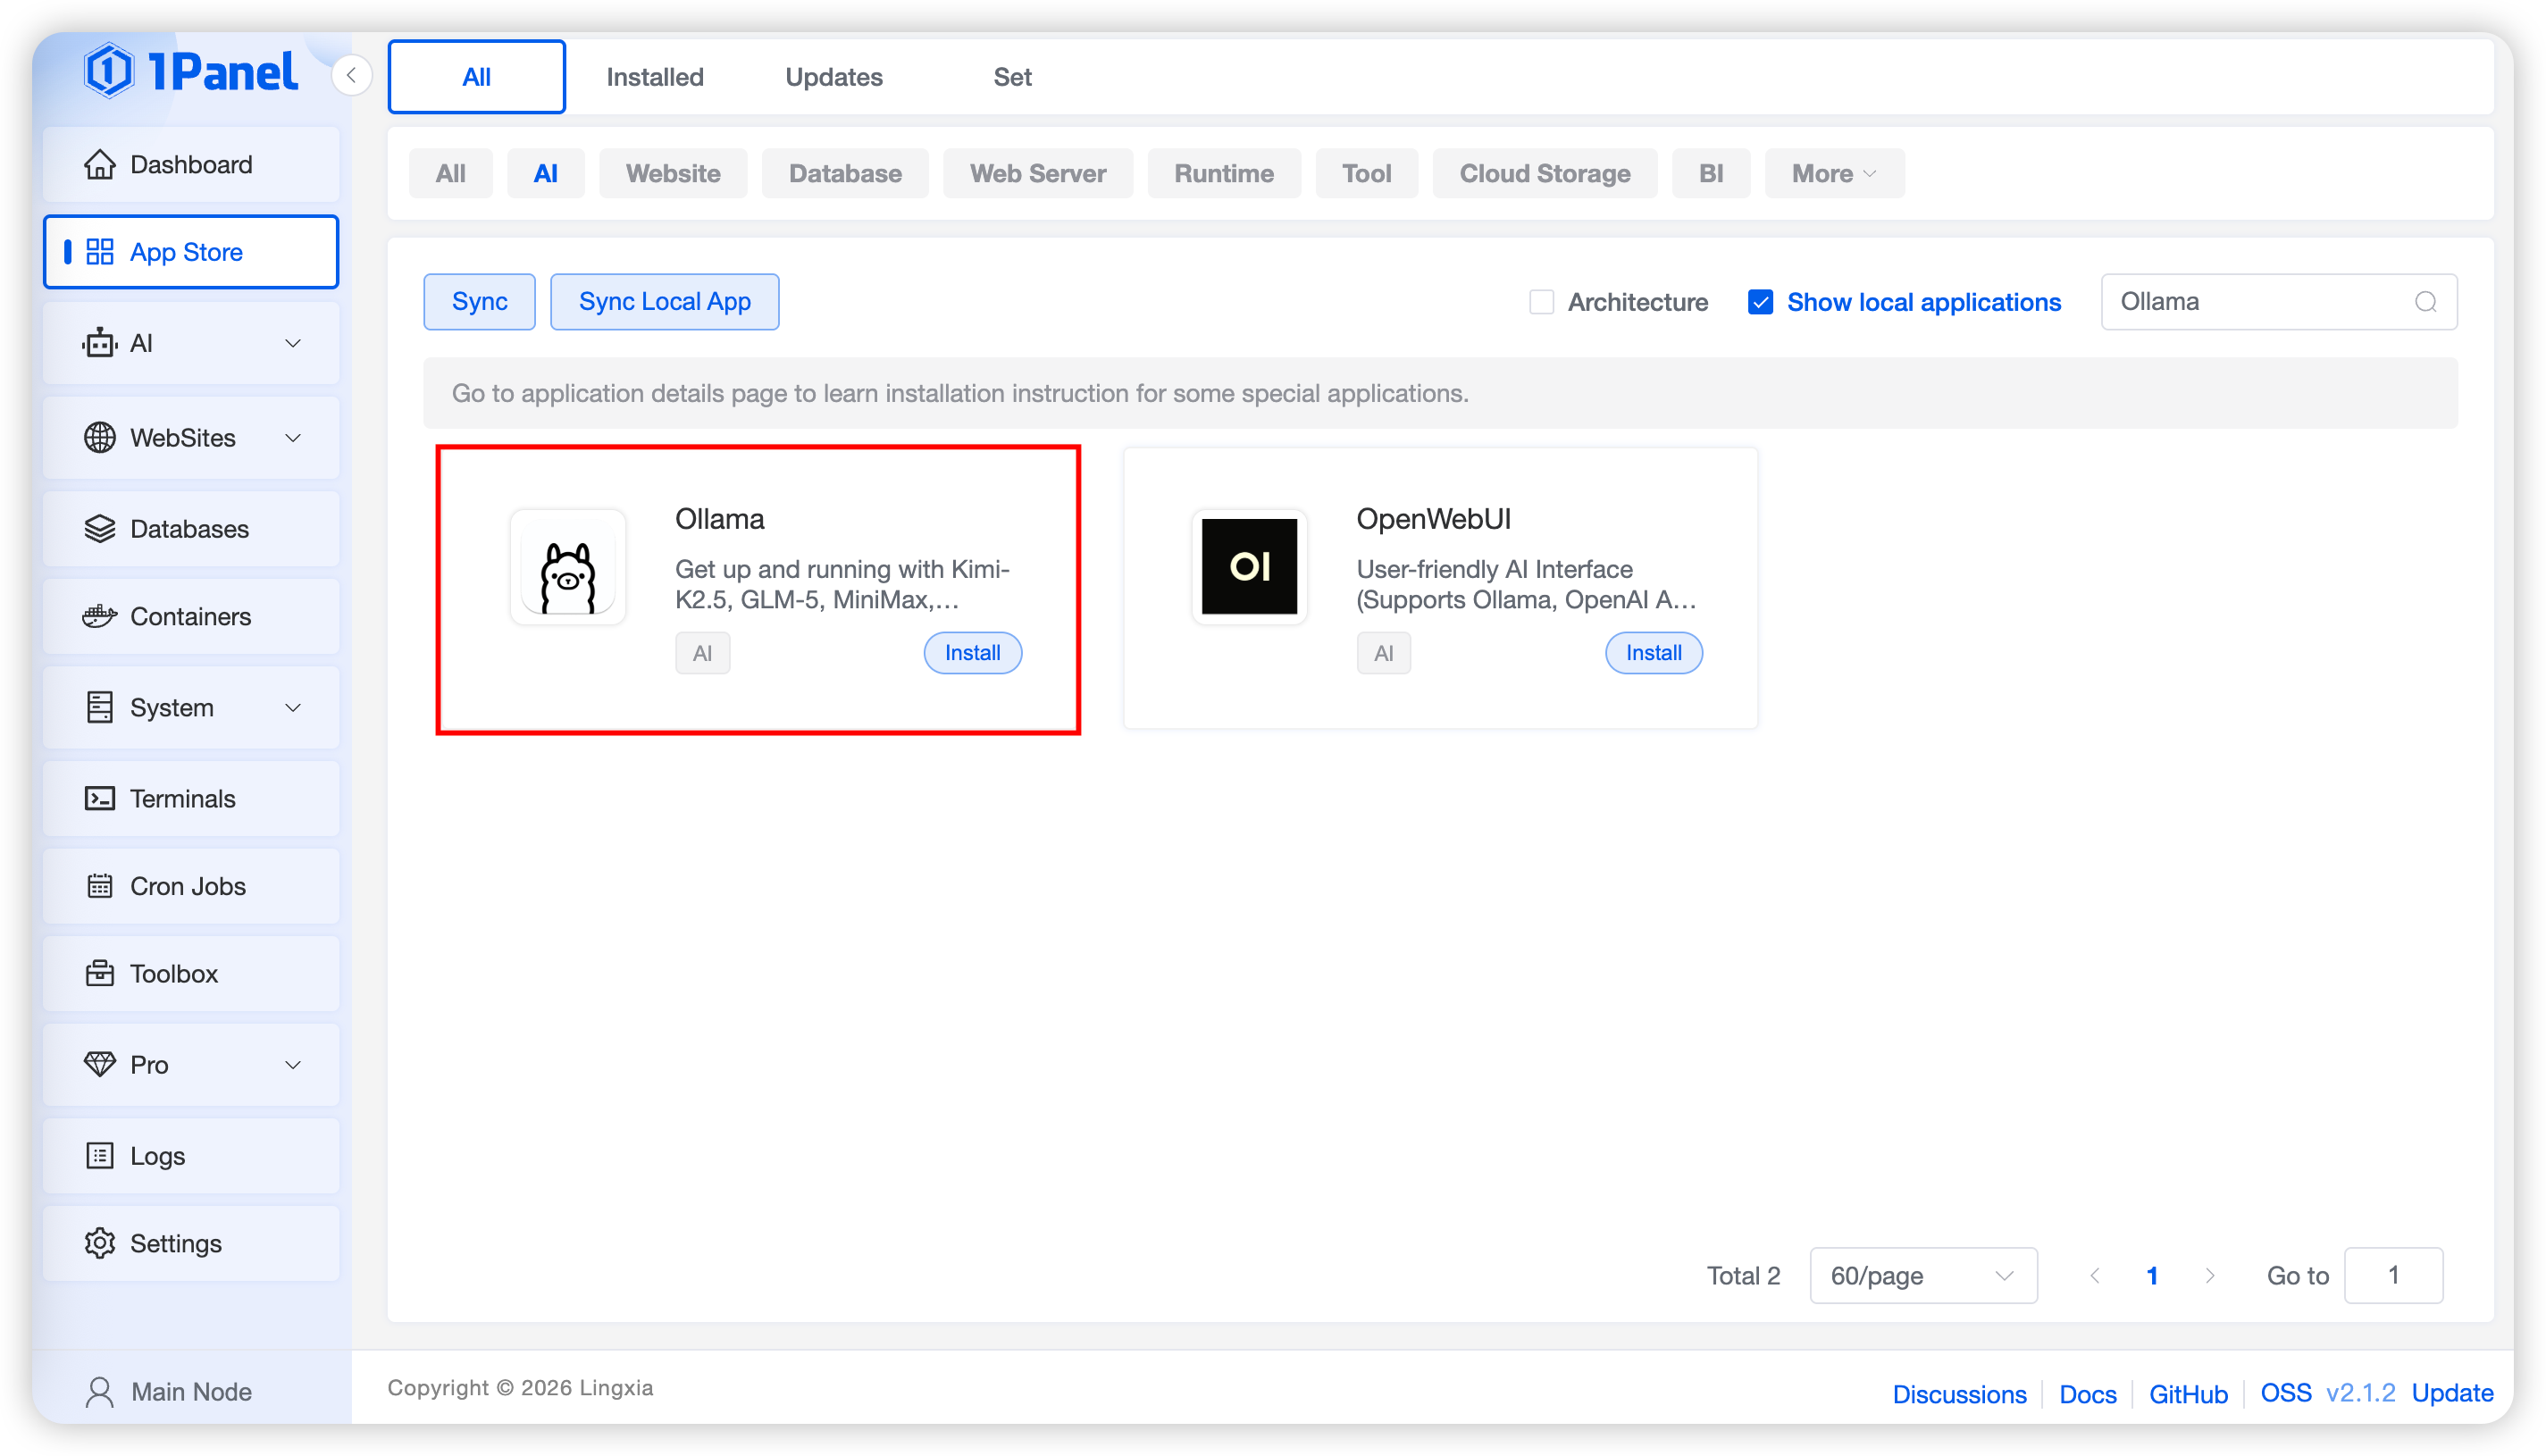Open Settings gear in the sidebar

point(99,1243)
